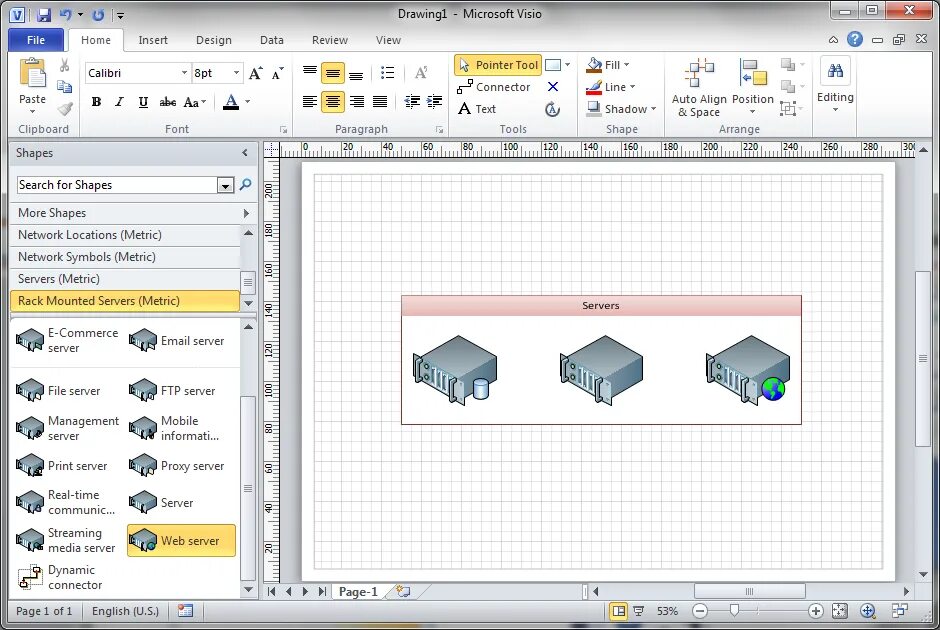Switch to the Design tab

[213, 40]
